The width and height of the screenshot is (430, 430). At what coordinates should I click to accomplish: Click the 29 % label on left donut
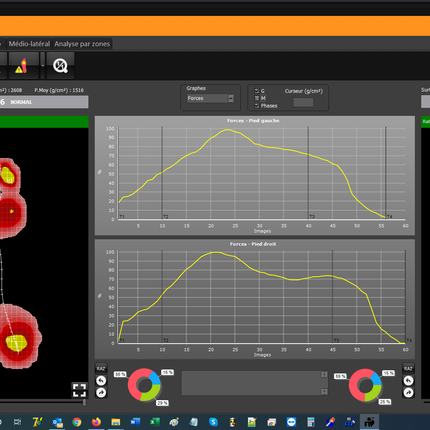[162, 403]
